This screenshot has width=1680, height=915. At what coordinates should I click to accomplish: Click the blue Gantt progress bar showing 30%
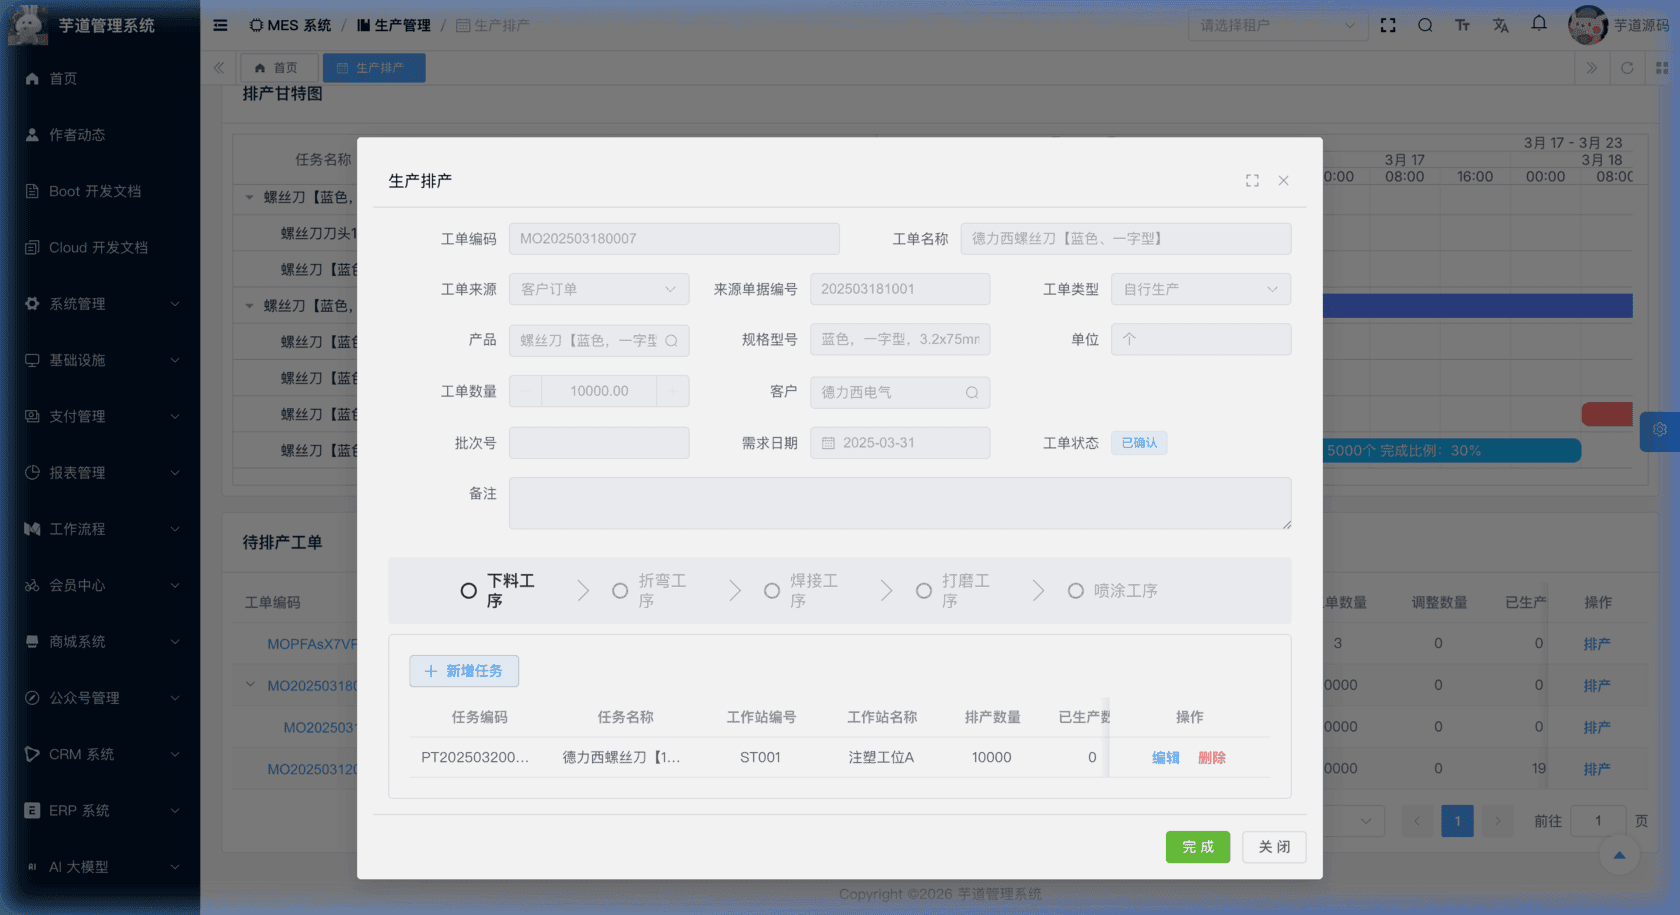point(1450,451)
